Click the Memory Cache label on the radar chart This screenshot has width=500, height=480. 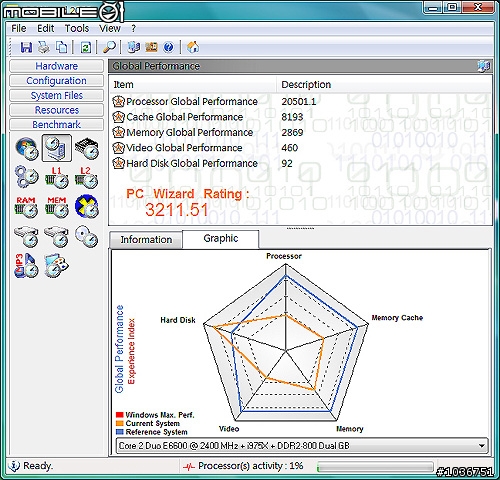397,318
